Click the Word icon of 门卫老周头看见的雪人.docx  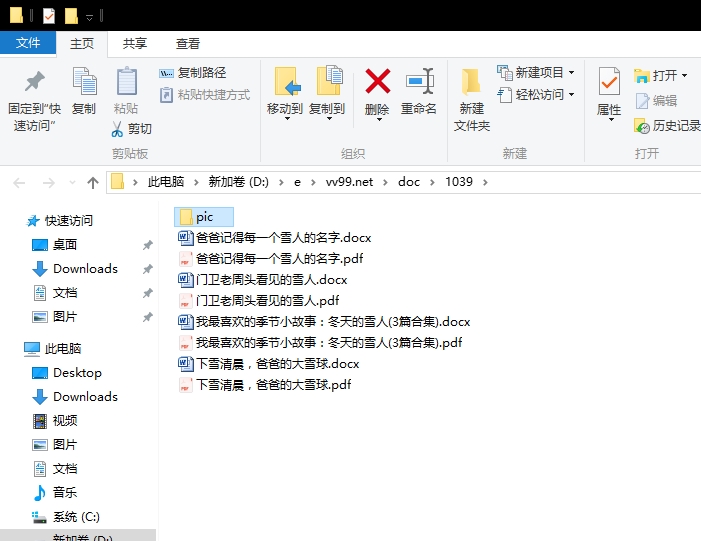click(186, 280)
